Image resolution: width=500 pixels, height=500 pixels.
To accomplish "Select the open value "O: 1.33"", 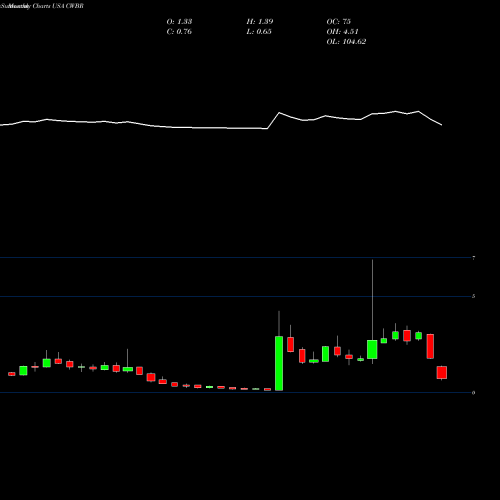I will (x=179, y=22).
